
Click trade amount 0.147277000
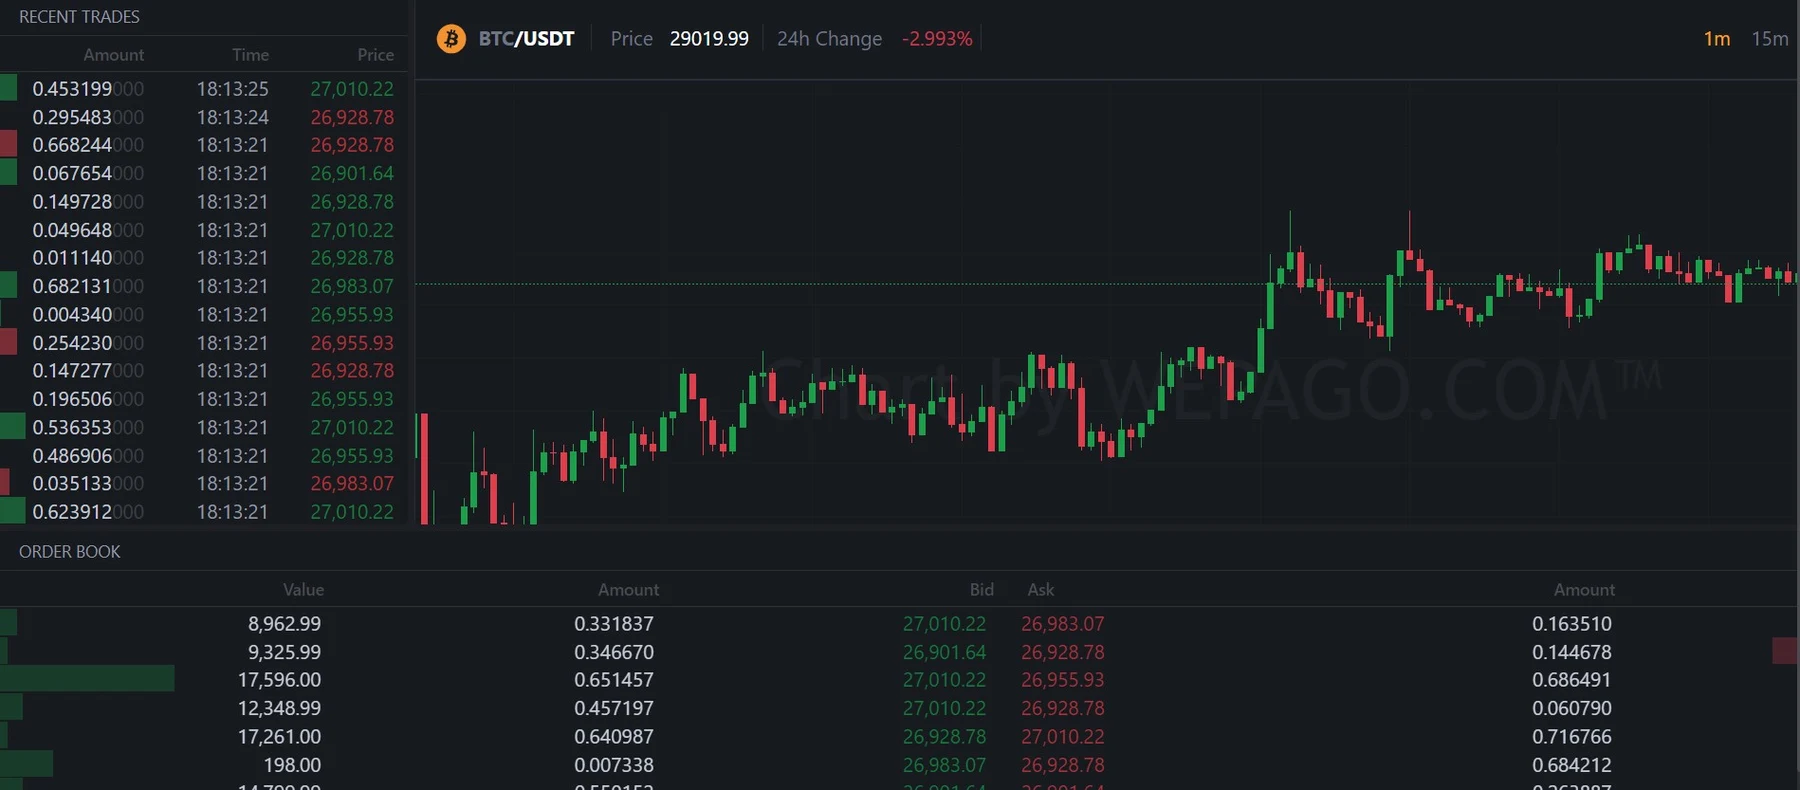(x=88, y=371)
